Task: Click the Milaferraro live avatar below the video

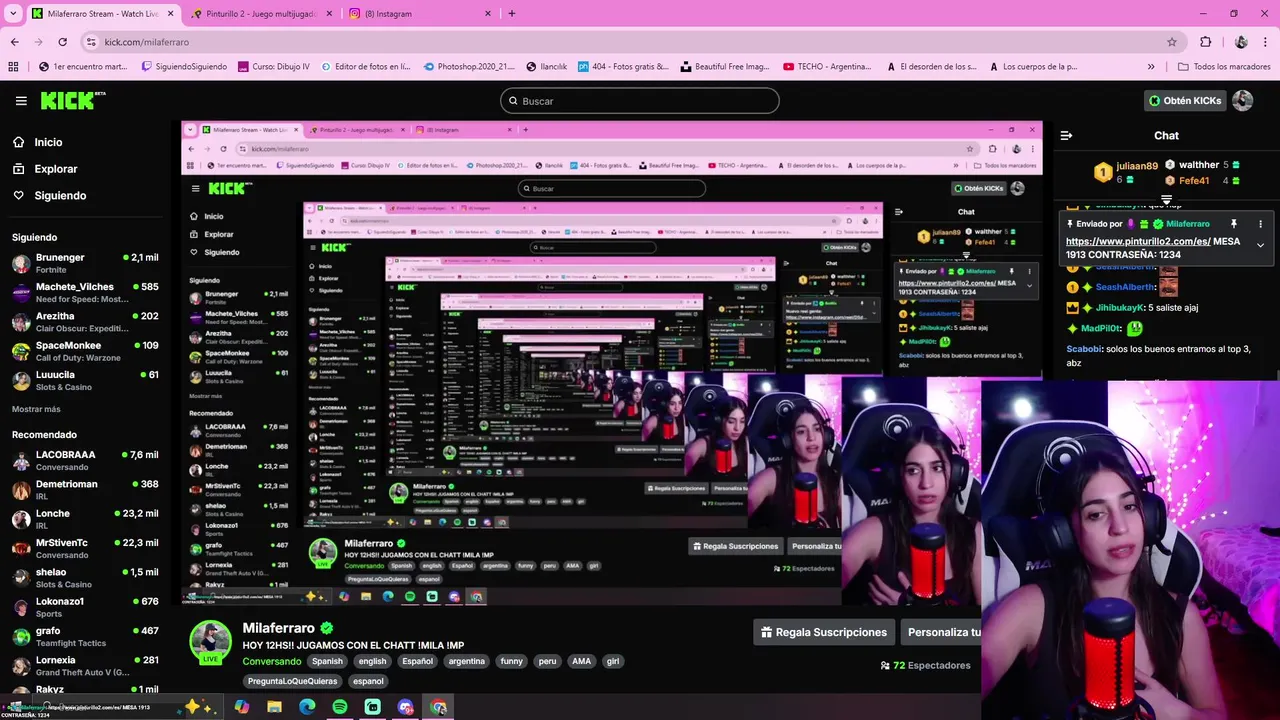Action: pos(211,642)
